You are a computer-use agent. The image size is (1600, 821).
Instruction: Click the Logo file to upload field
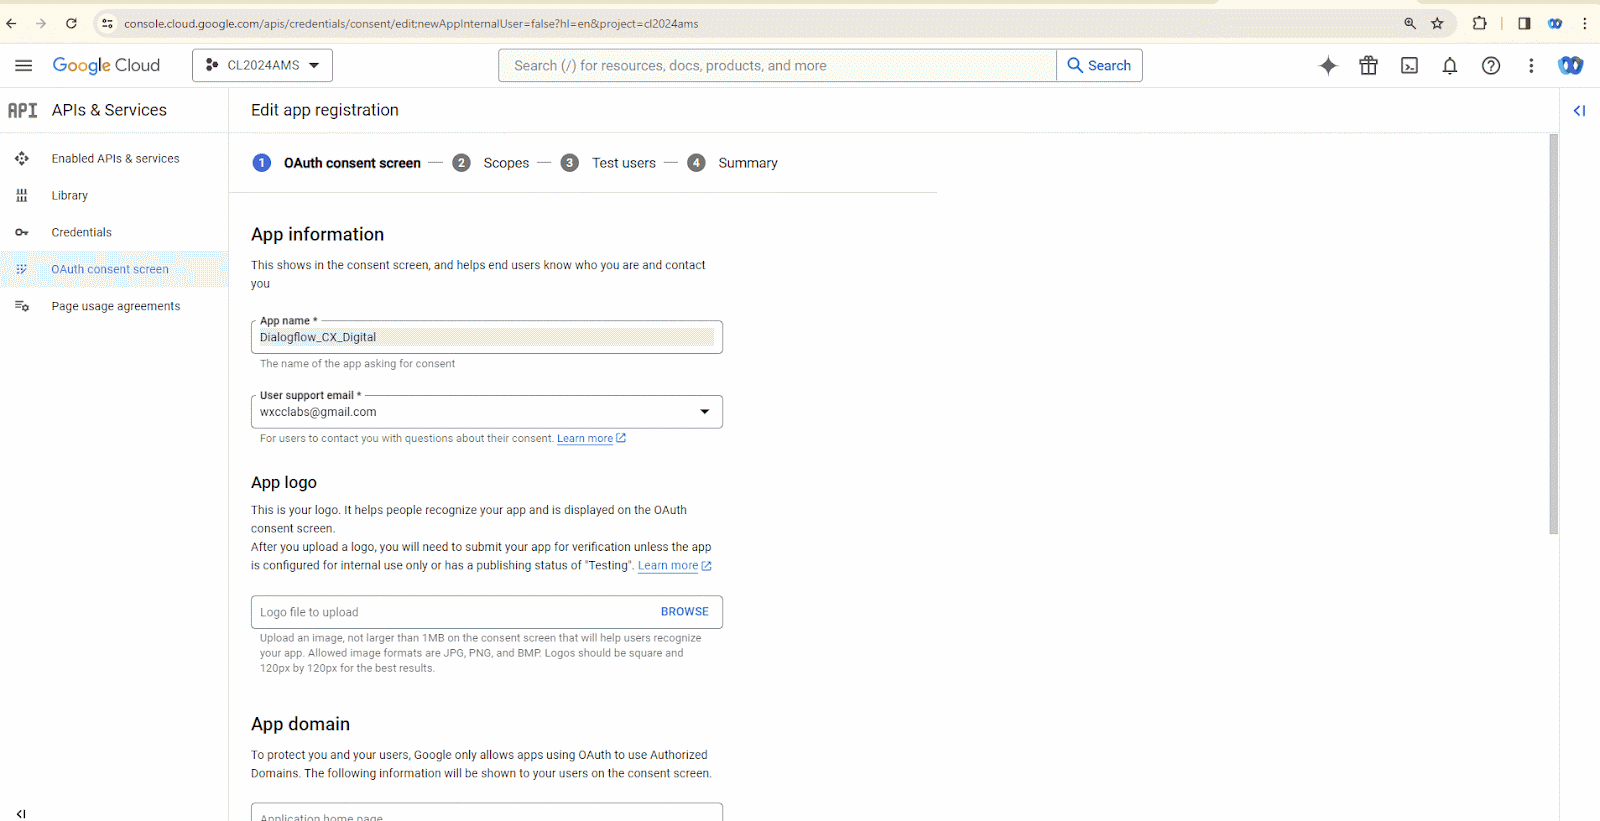tap(487, 612)
